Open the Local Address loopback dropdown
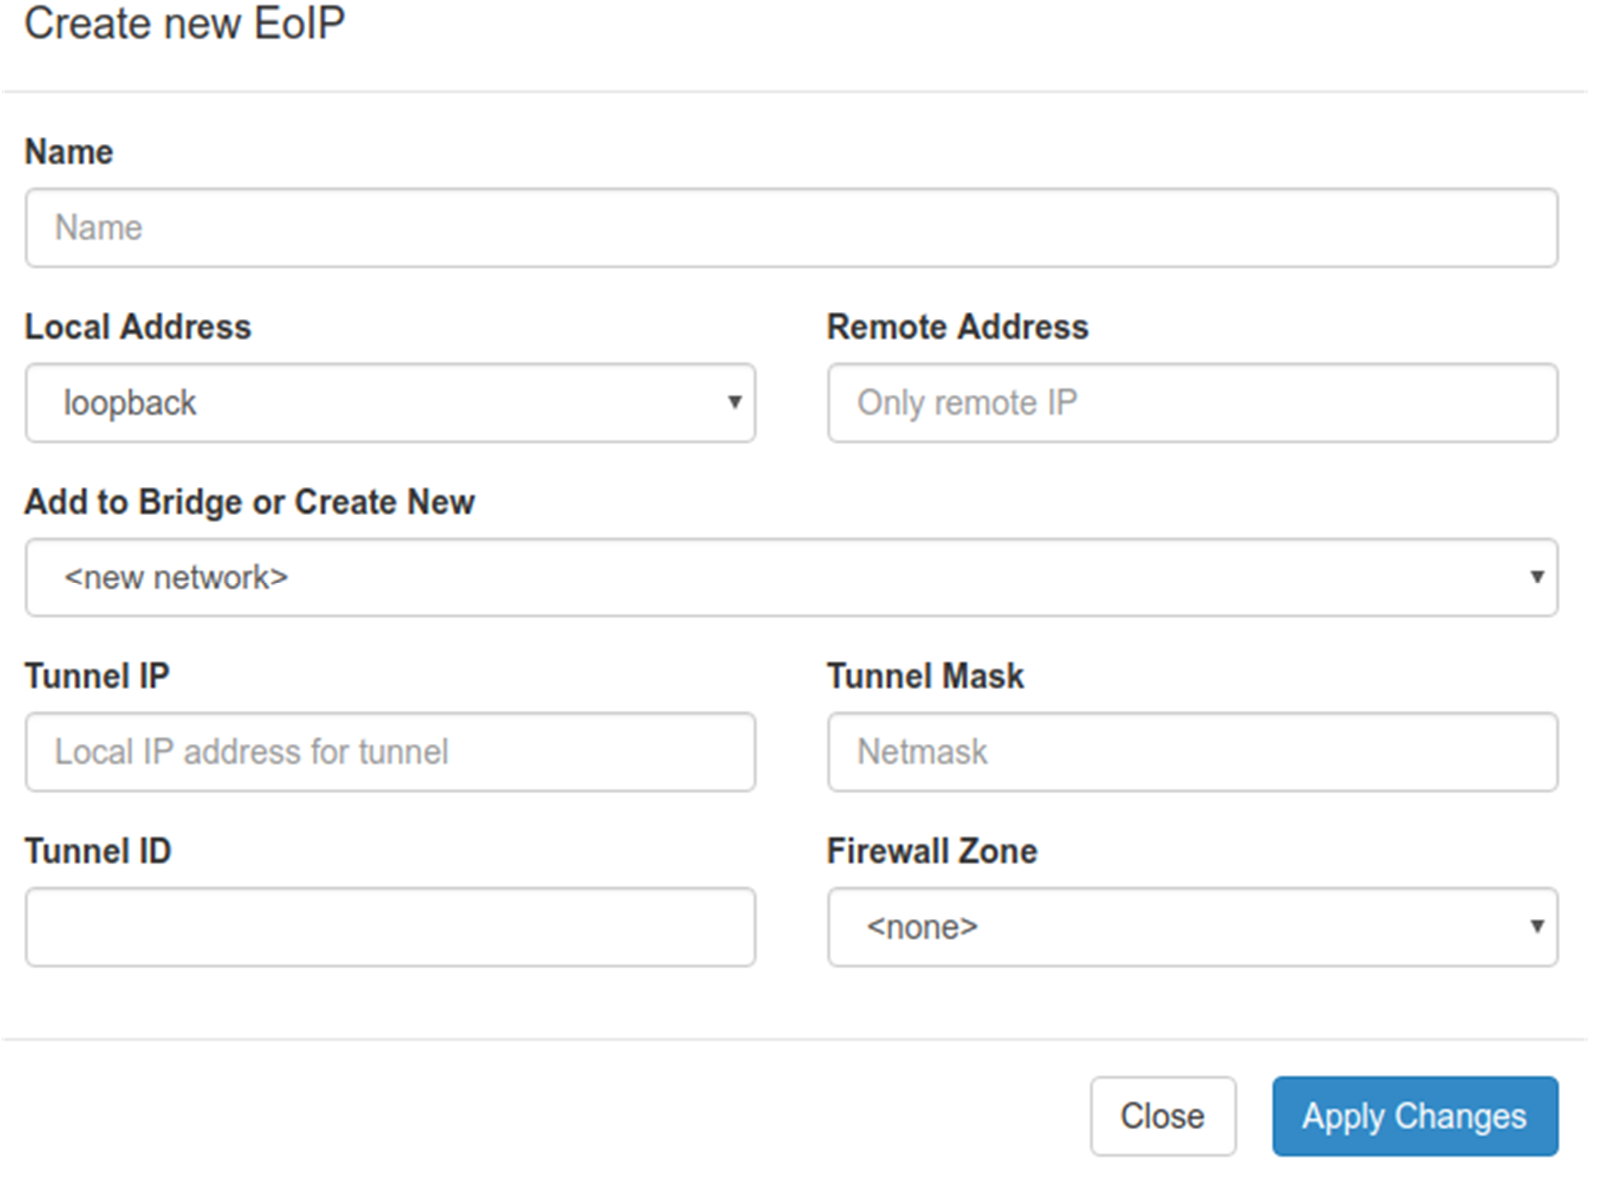This screenshot has width=1612, height=1196. 390,403
